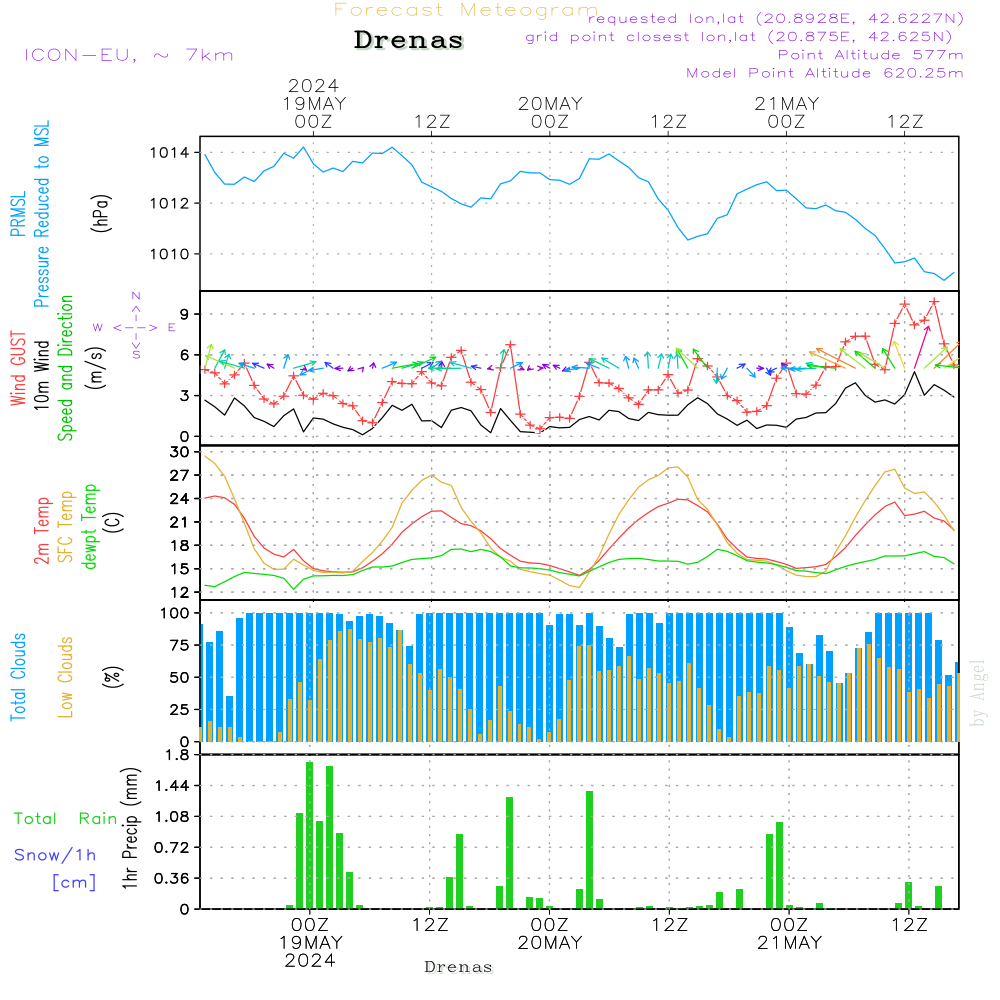Click the green dewpt Temp legend label

click(x=90, y=526)
